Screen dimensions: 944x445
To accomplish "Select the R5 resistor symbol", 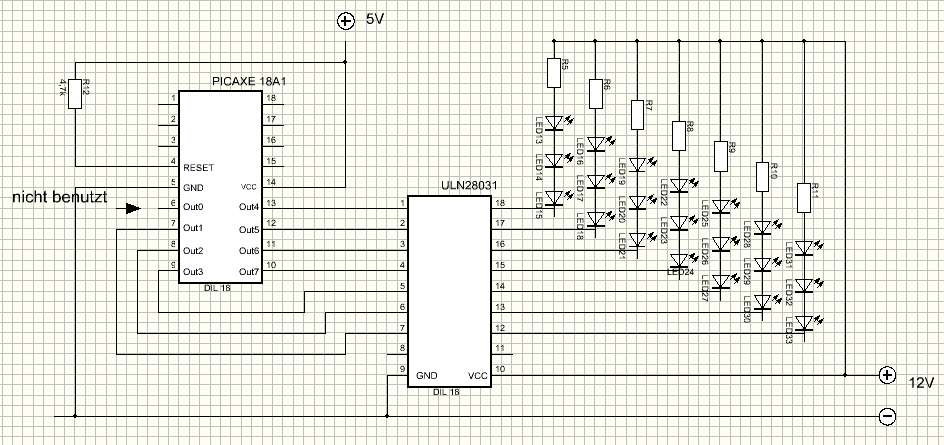I will pyautogui.click(x=554, y=72).
